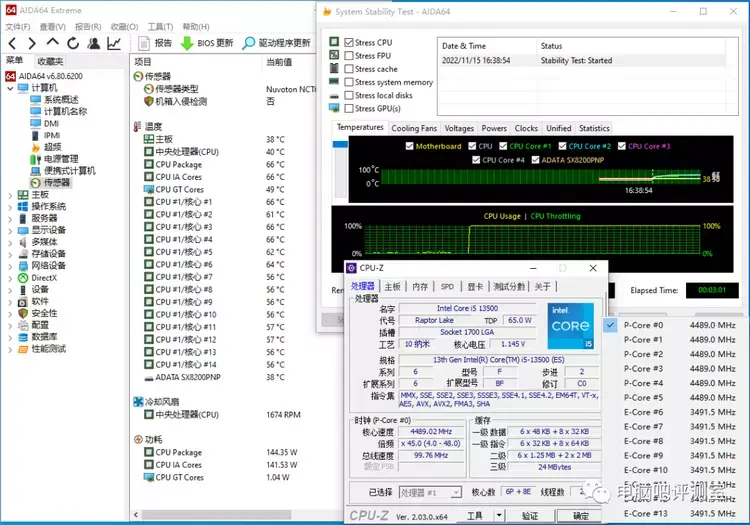Click the 功耗 power section icon
This screenshot has height=525, width=750.
click(x=138, y=439)
